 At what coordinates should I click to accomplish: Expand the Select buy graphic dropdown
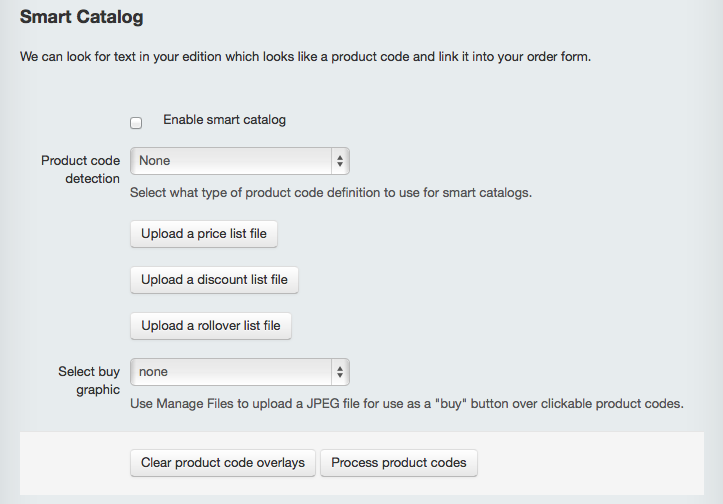[240, 372]
